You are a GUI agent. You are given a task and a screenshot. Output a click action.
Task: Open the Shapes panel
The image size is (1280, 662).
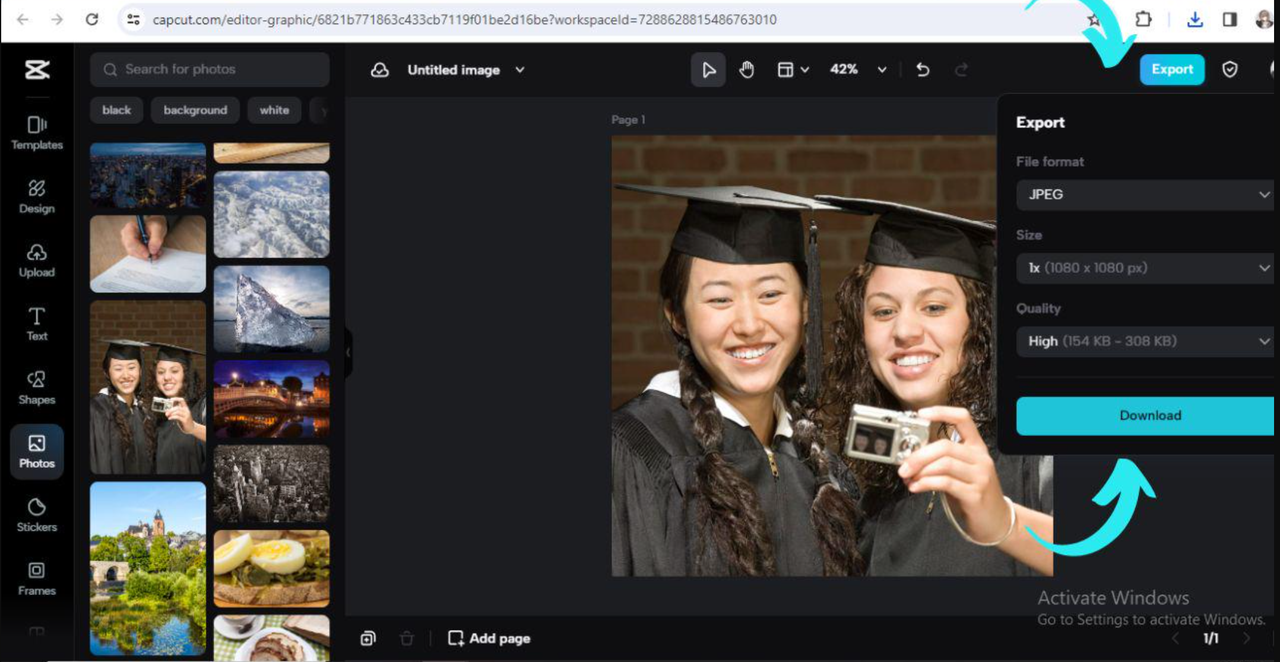(37, 387)
